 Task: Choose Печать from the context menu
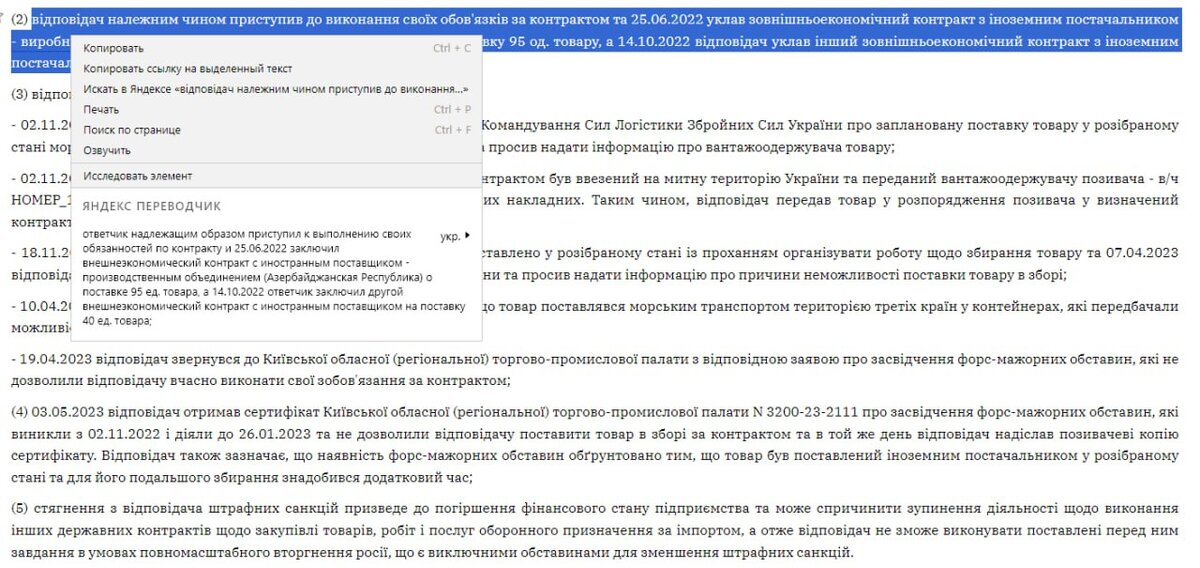(x=277, y=110)
